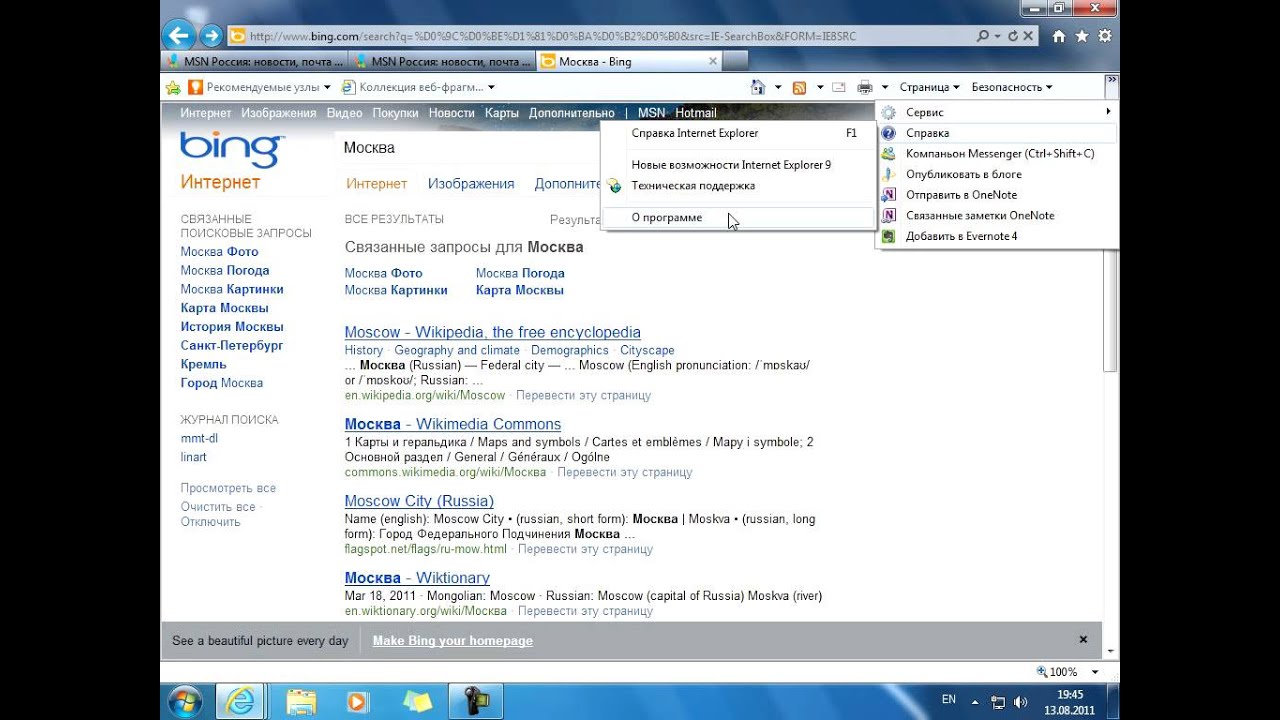
Task: Click Очистить все in search history
Action: [x=218, y=507]
